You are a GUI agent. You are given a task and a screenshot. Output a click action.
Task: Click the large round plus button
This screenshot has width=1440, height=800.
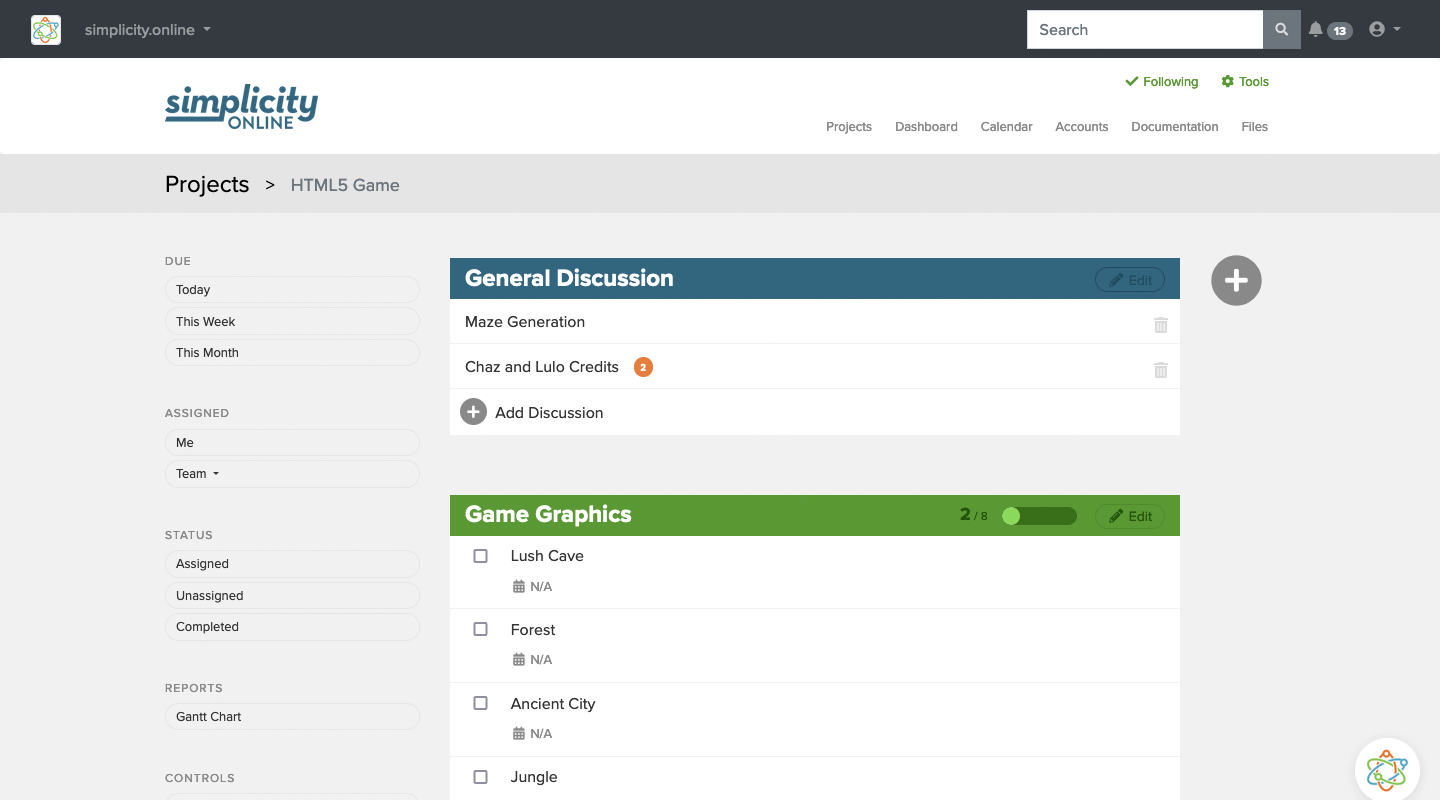click(x=1236, y=281)
